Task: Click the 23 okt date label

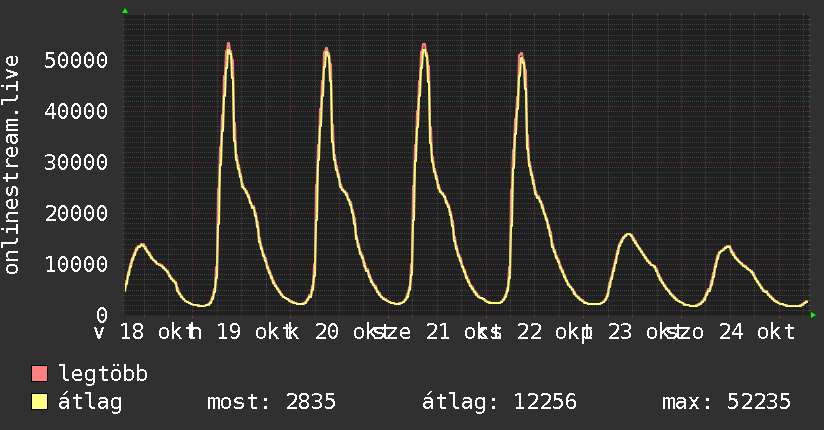Action: [x=644, y=332]
